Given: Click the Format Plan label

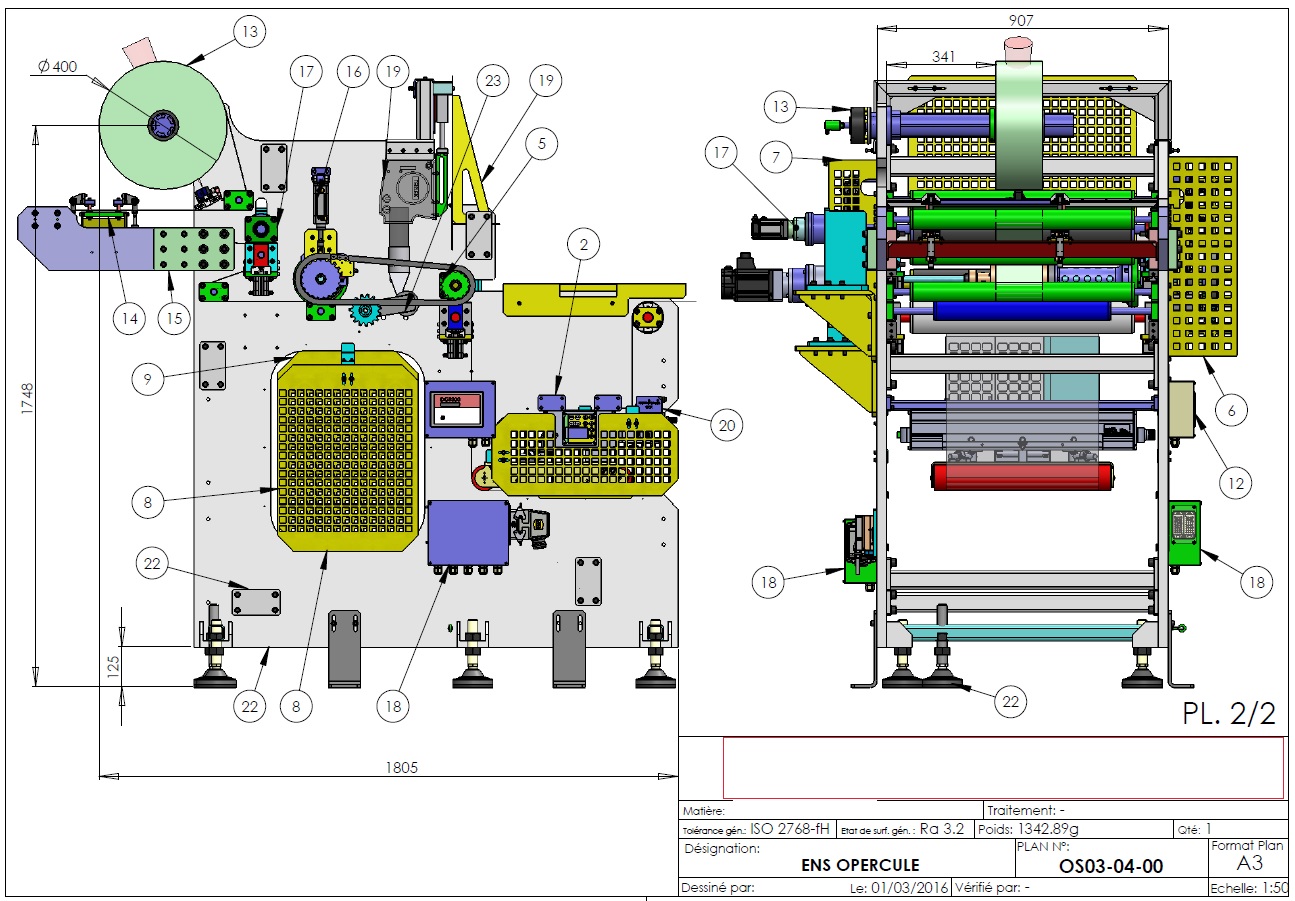Looking at the screenshot, I should pyautogui.click(x=1247, y=845).
